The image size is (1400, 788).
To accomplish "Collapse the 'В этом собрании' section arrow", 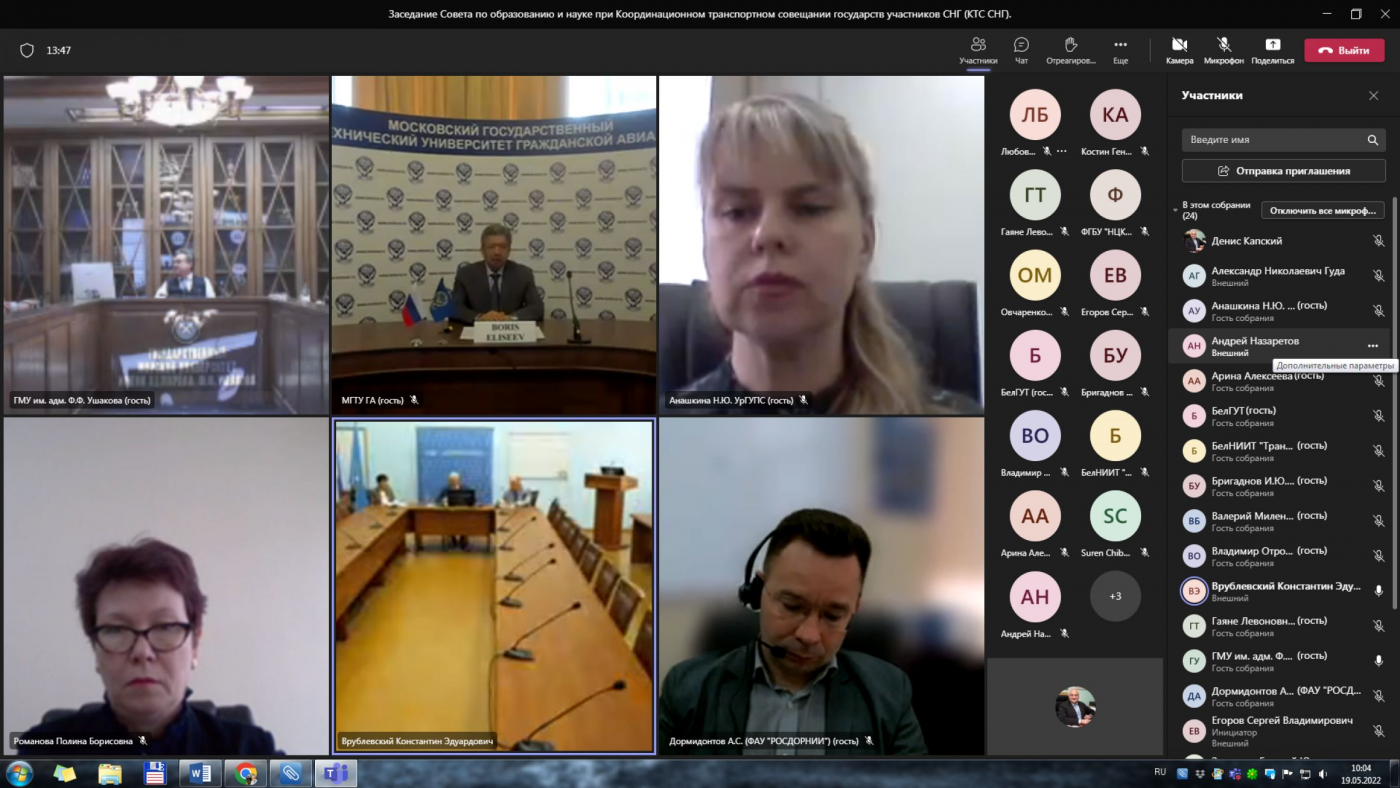I will (x=1176, y=210).
